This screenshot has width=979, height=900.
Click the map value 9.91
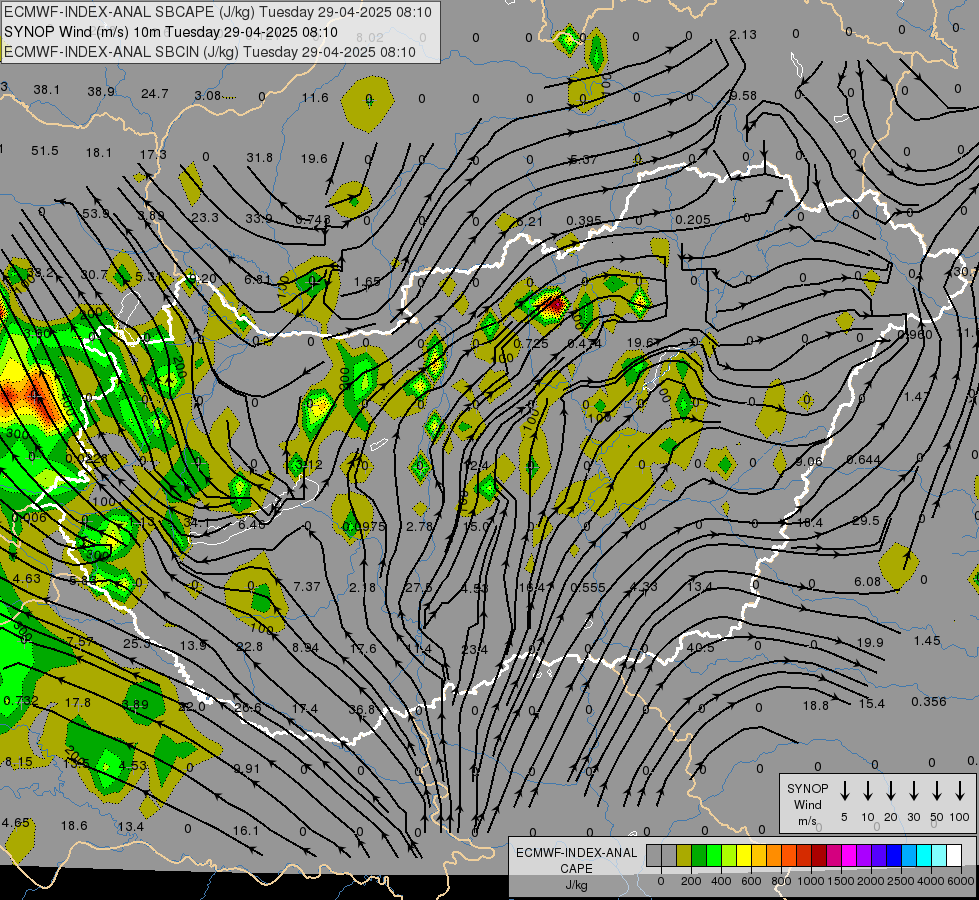coord(247,768)
